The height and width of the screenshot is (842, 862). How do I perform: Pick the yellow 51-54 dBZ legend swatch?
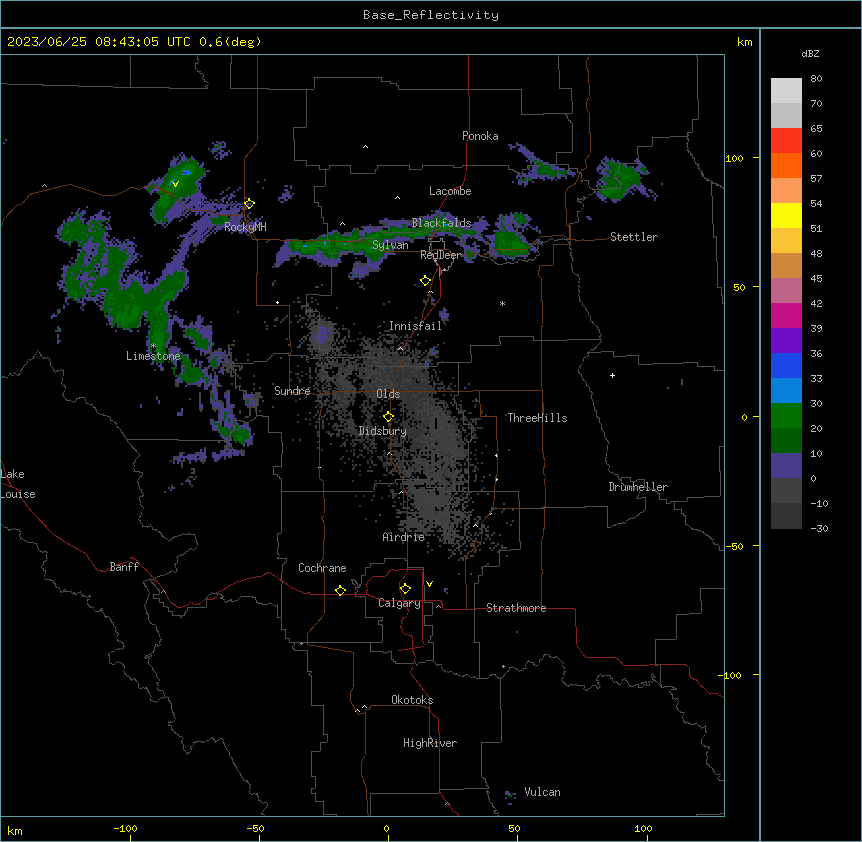coord(786,215)
